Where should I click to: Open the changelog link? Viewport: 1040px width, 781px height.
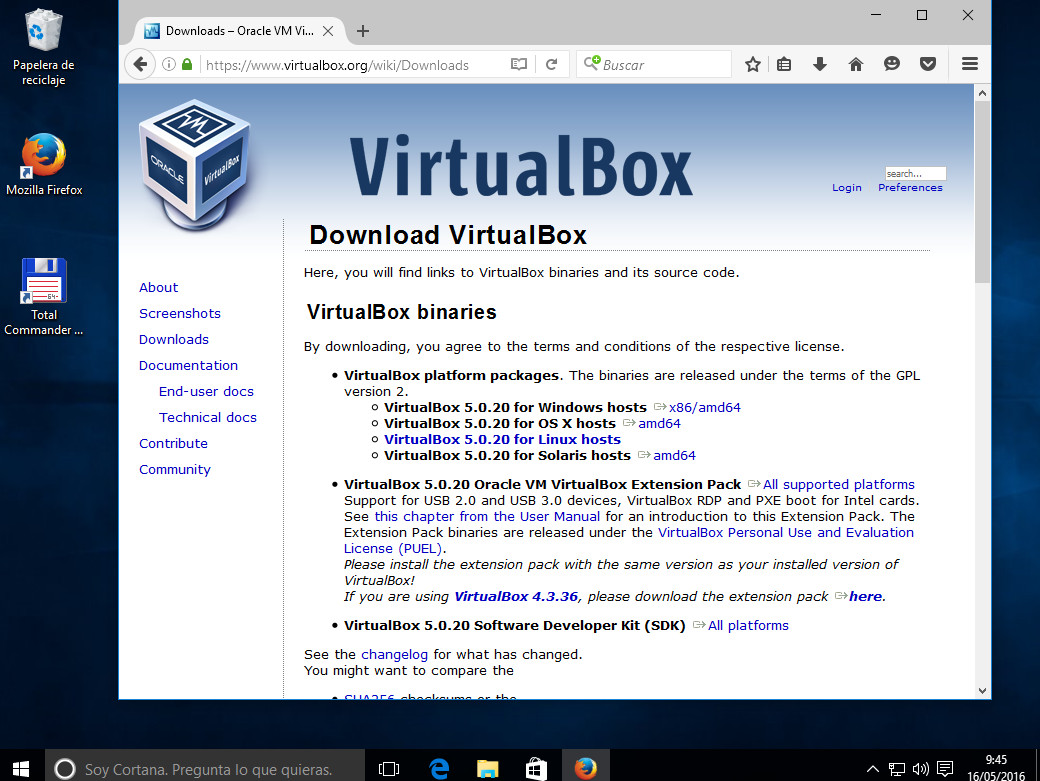[394, 654]
